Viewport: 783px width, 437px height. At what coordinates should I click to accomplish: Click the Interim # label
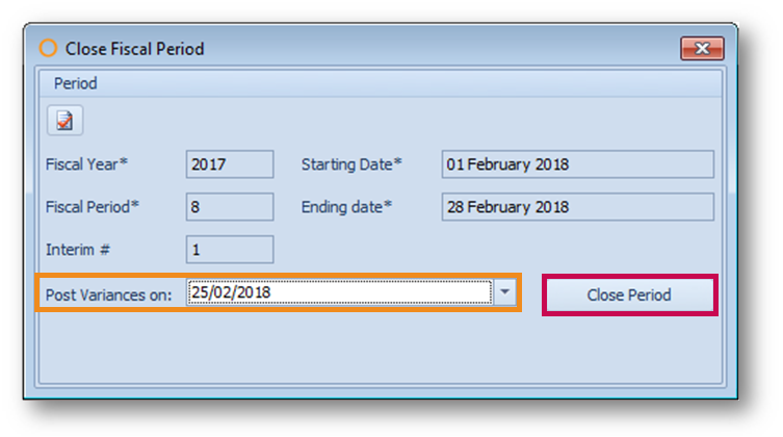click(x=77, y=249)
